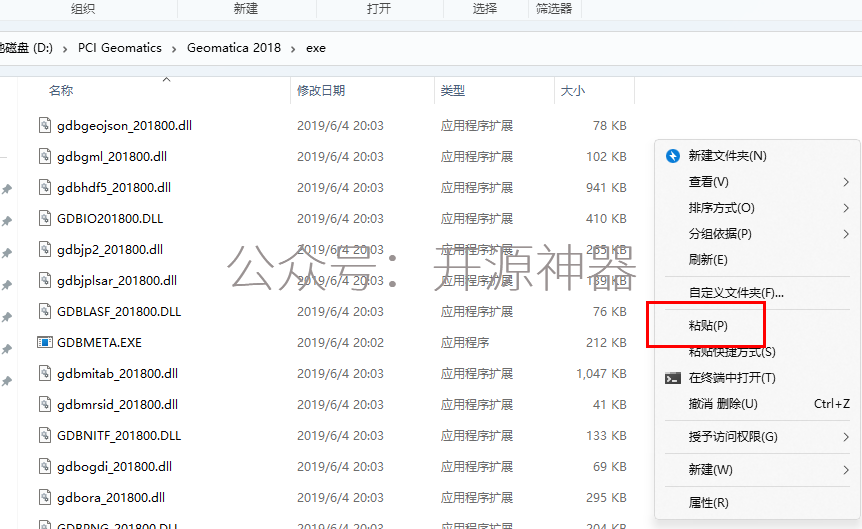Select file name gdbgeojson_201800.dll
Screen dimensions: 862x529
click(x=124, y=126)
